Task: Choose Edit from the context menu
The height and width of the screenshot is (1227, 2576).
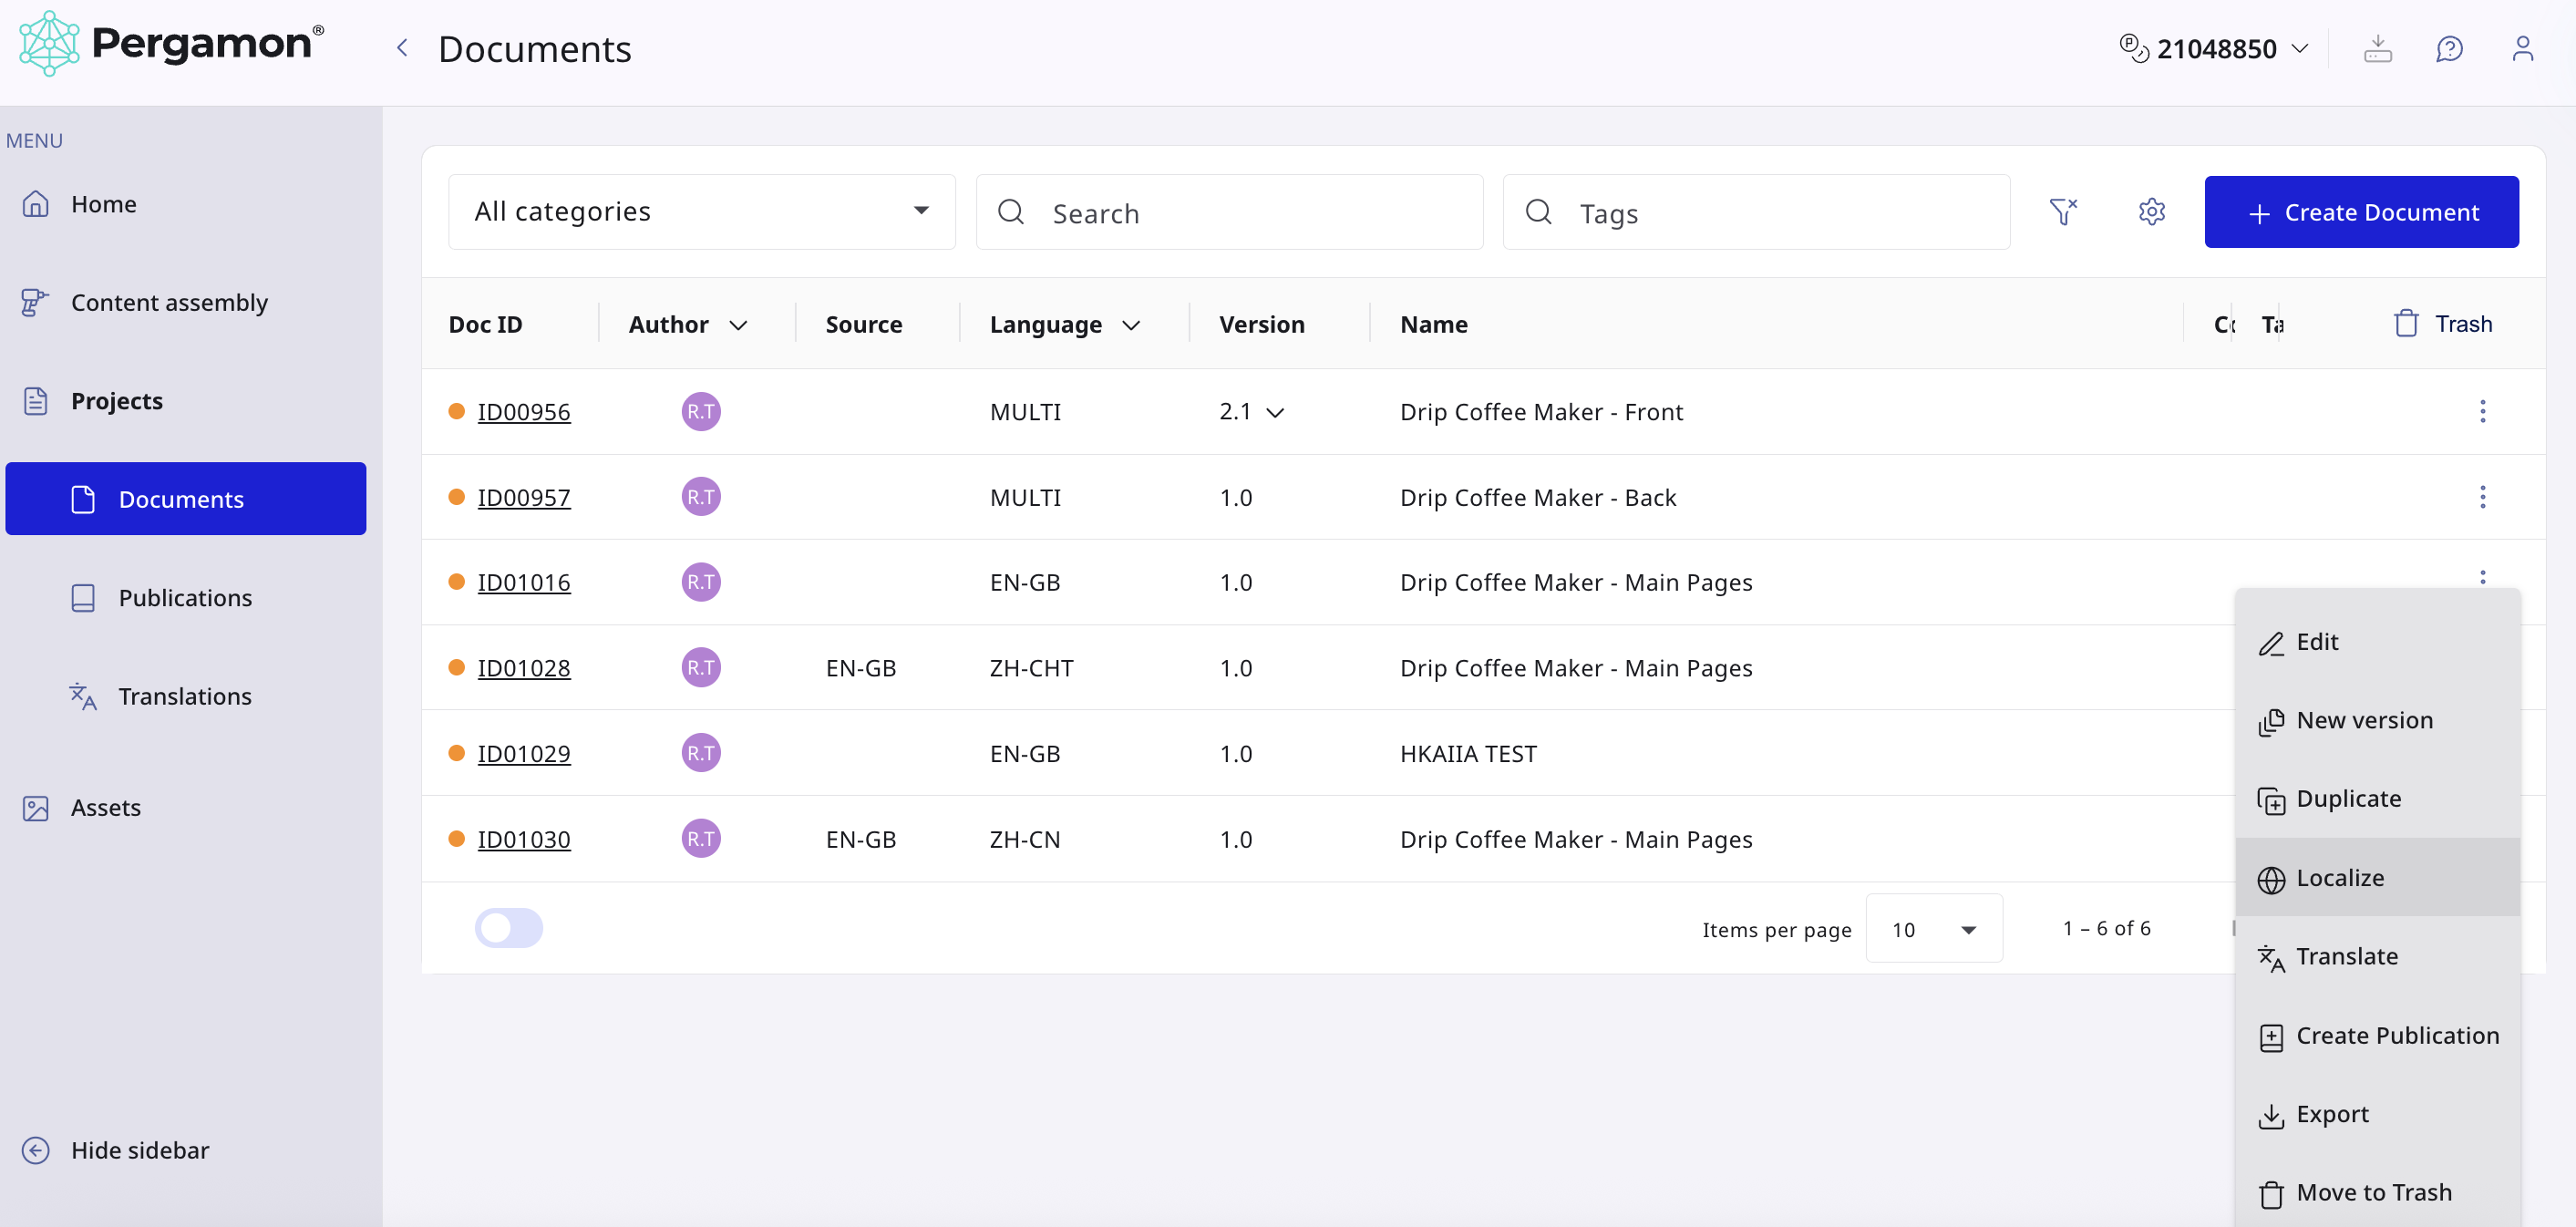Action: point(2377,641)
